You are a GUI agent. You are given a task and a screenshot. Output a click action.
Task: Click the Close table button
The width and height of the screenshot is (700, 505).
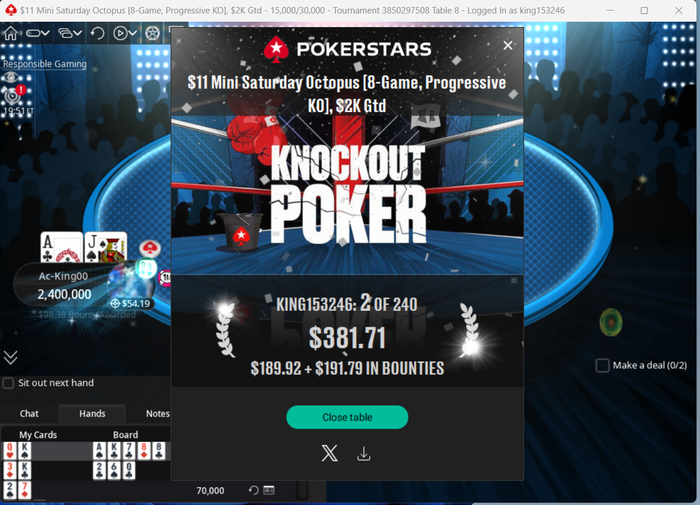click(x=347, y=417)
